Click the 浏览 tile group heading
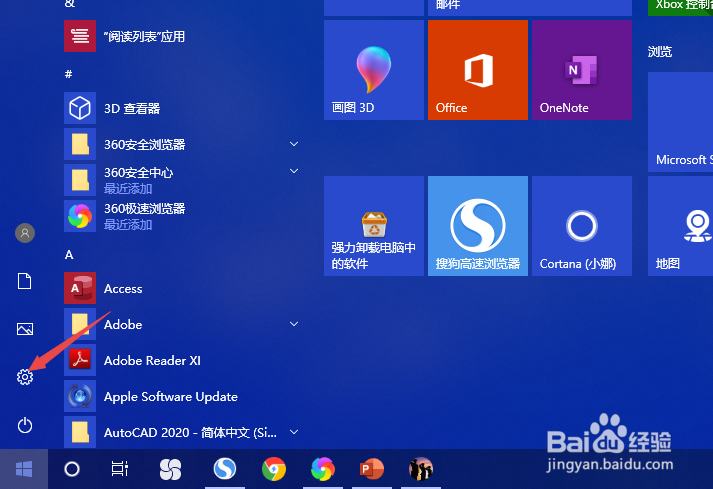This screenshot has height=489, width=713. coord(660,52)
